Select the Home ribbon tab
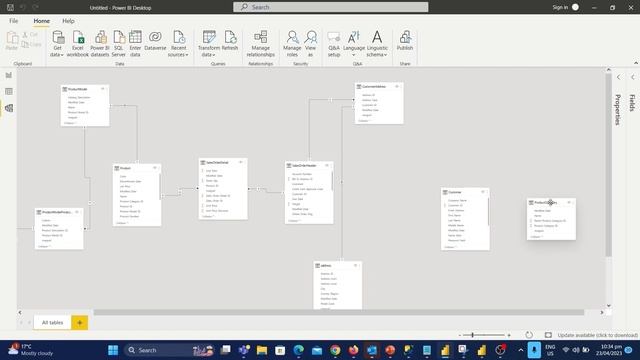Viewport: 640px width, 360px height. click(x=42, y=21)
